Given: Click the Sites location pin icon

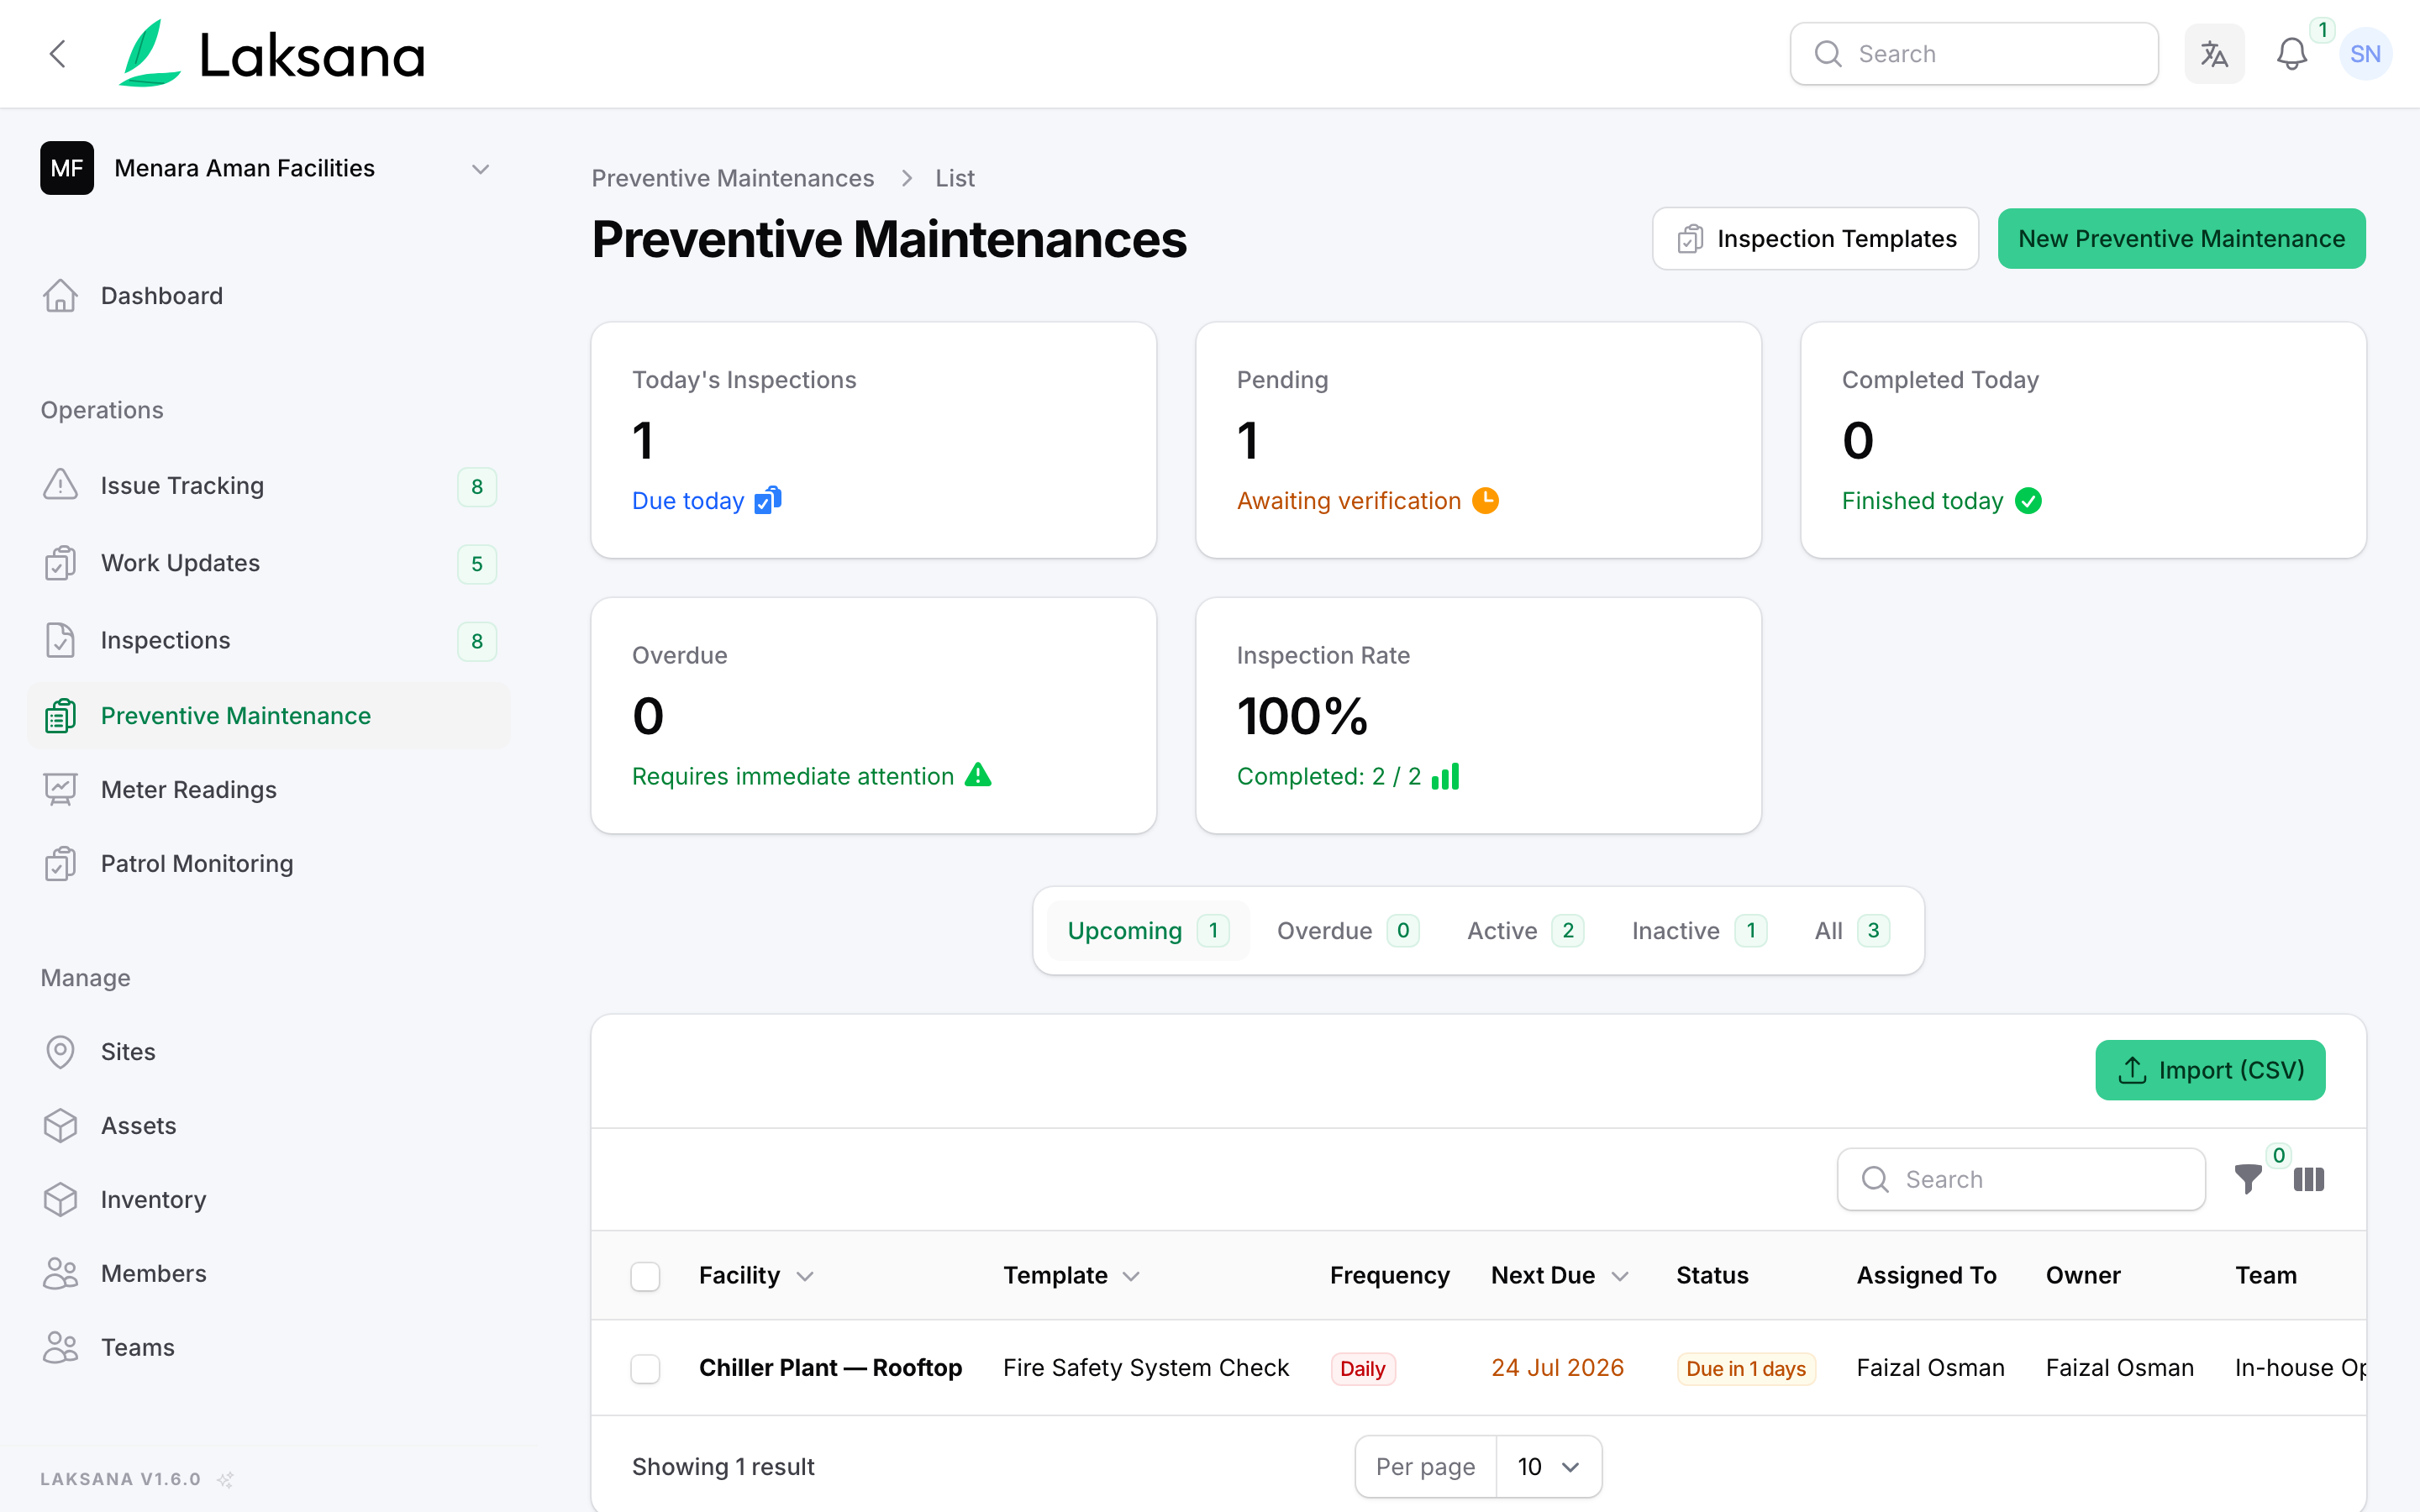Looking at the screenshot, I should tap(60, 1052).
